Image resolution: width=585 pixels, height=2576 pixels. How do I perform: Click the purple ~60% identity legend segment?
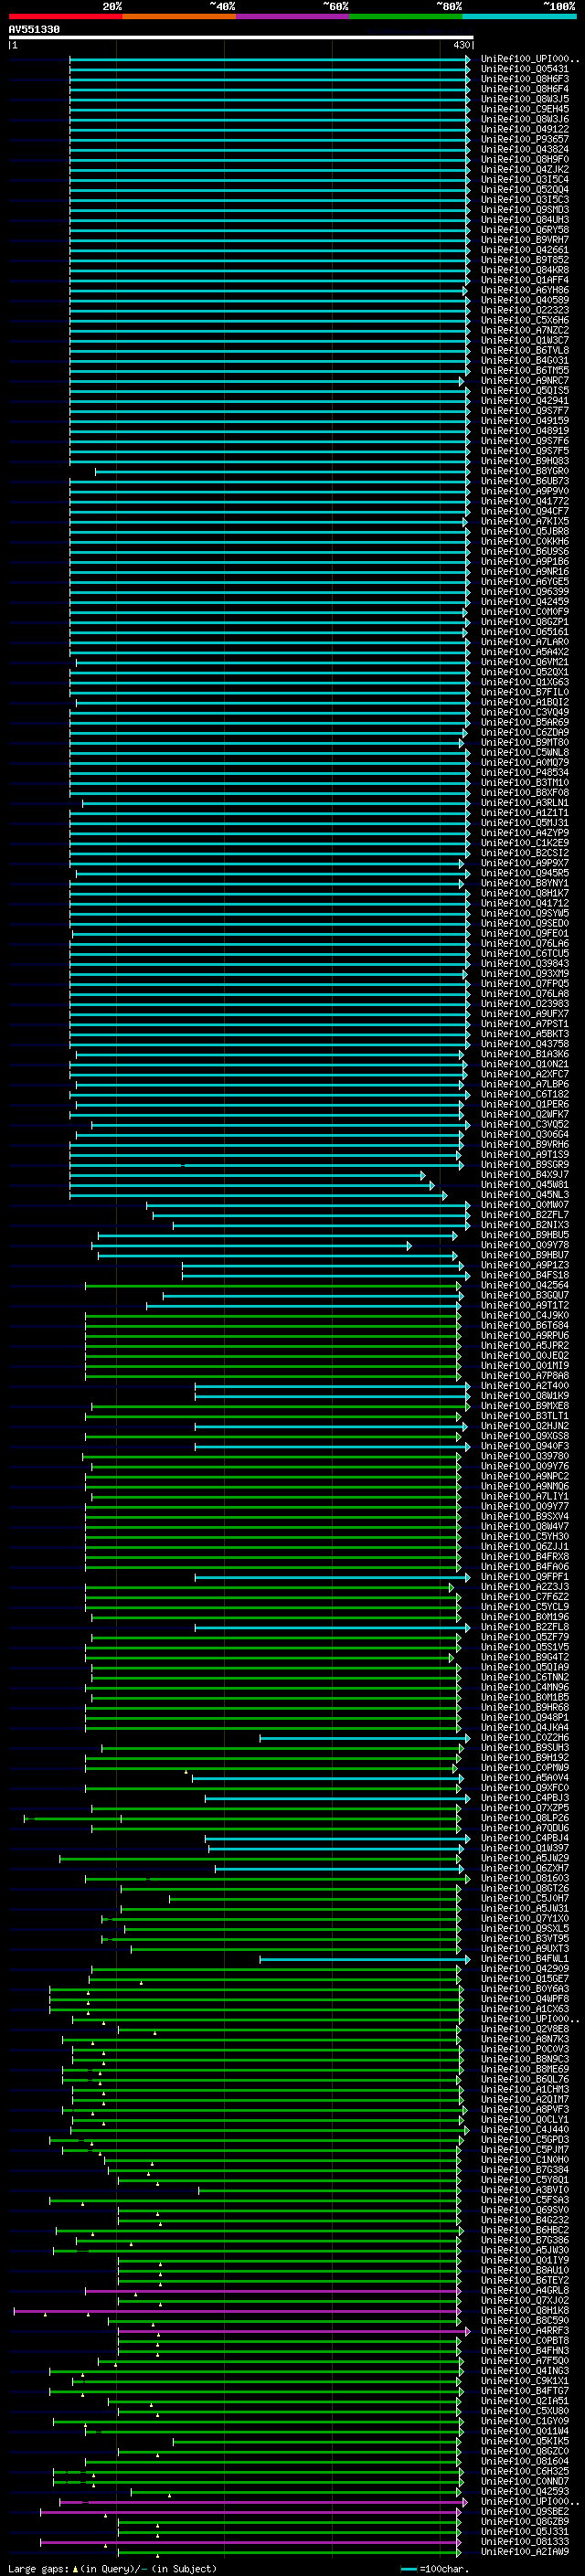[x=292, y=16]
